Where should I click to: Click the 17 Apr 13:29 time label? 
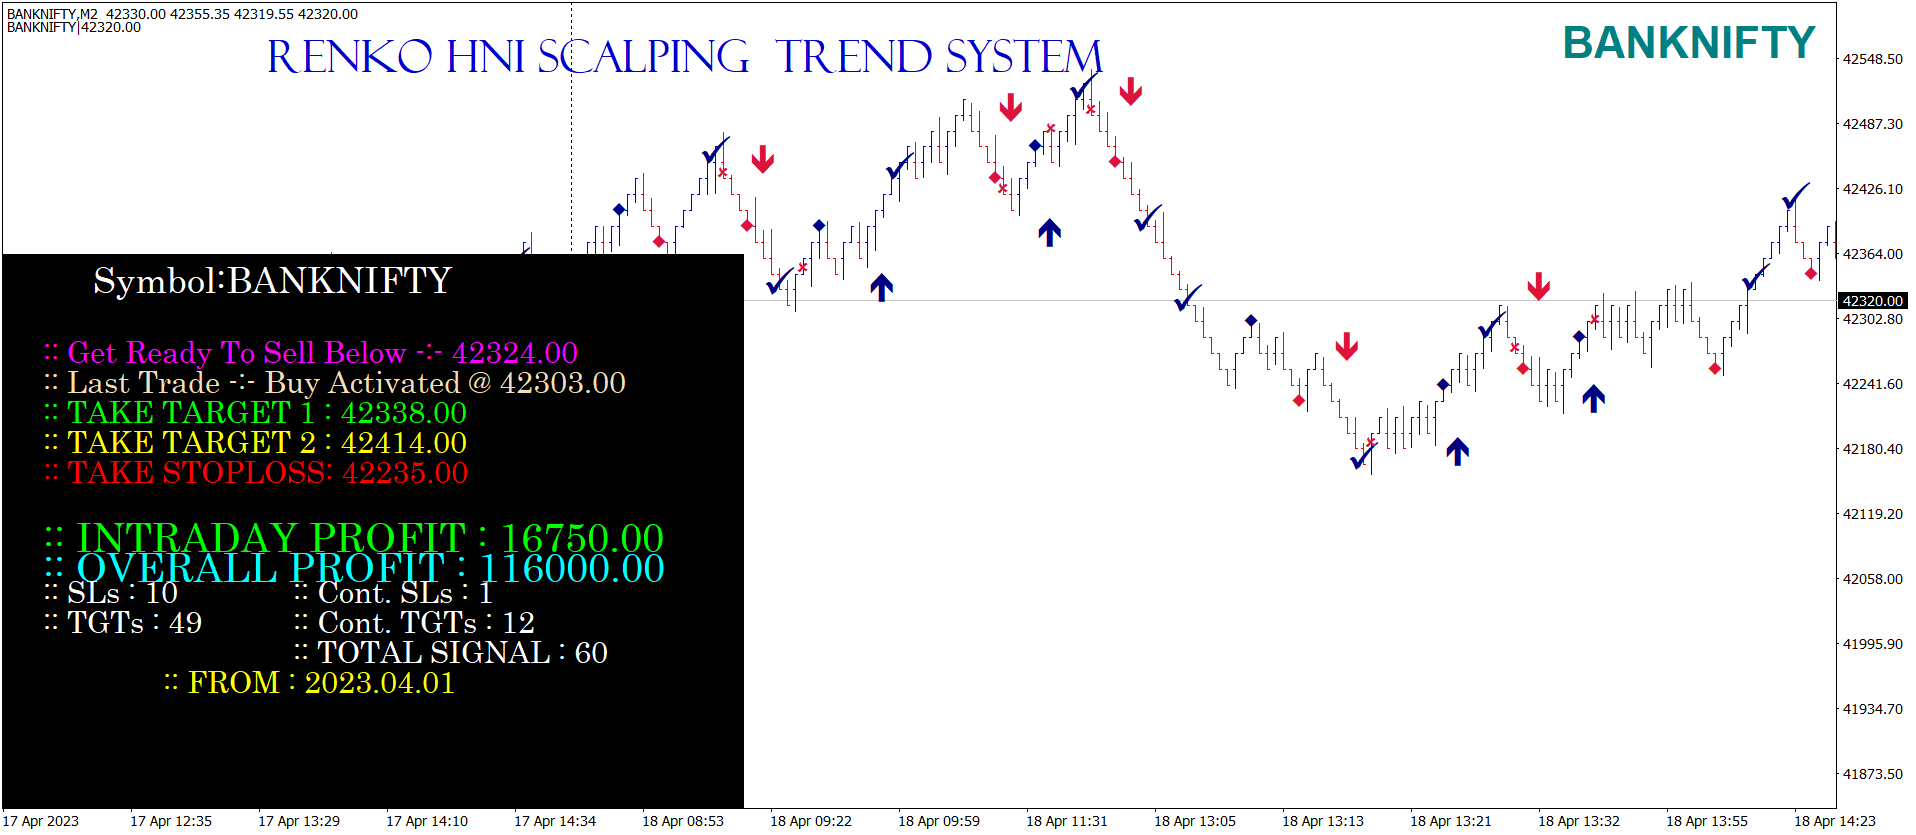point(299,821)
